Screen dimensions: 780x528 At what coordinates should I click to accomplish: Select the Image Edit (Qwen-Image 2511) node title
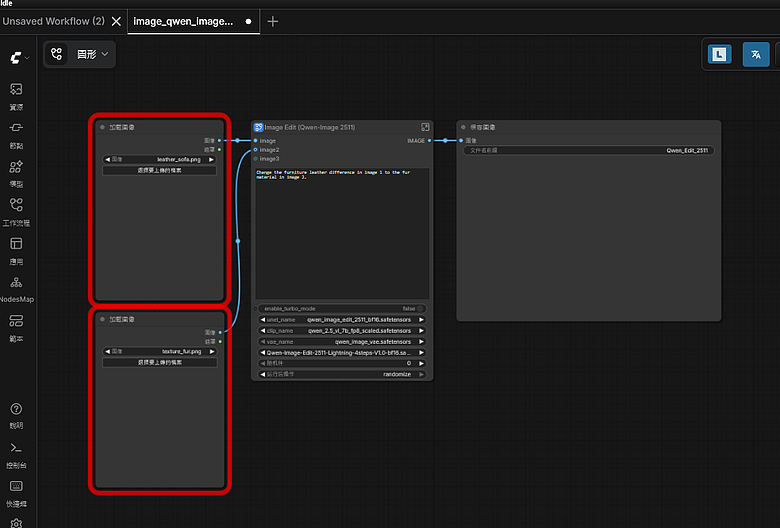point(310,127)
